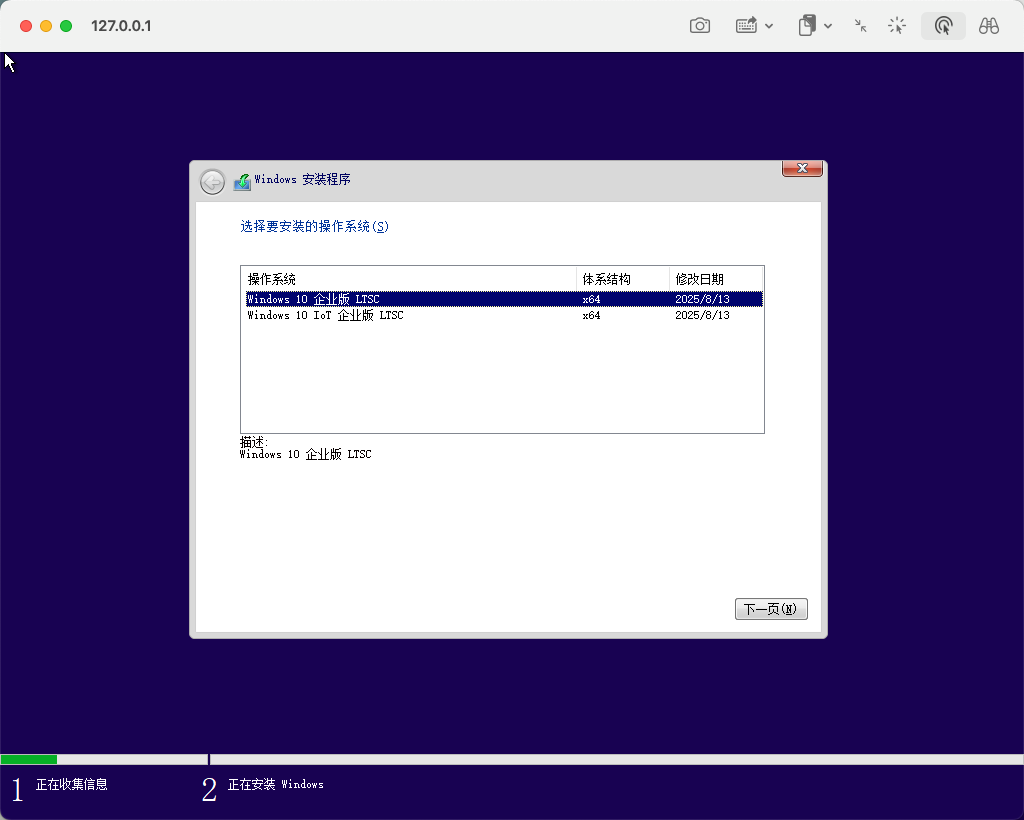1024x820 pixels.
Task: Click the Windows setup program icon
Action: point(242,181)
